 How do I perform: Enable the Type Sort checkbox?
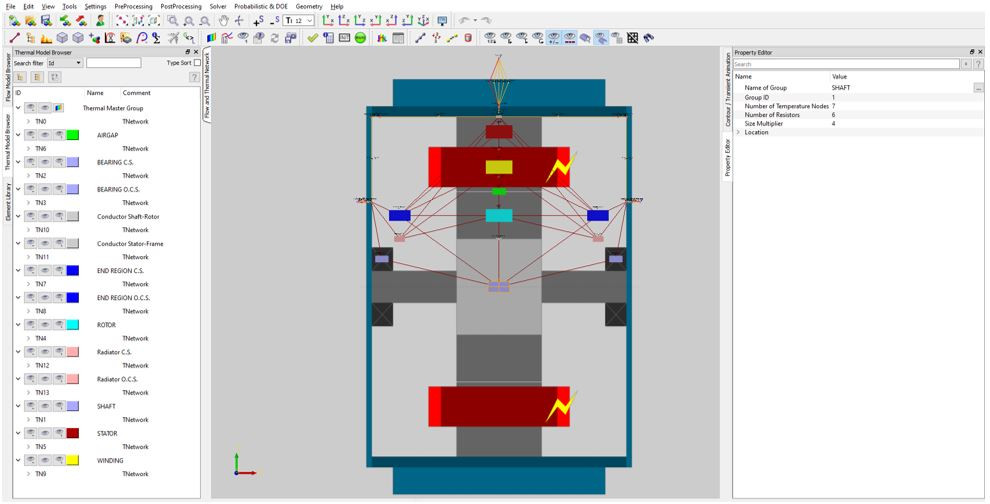point(197,63)
